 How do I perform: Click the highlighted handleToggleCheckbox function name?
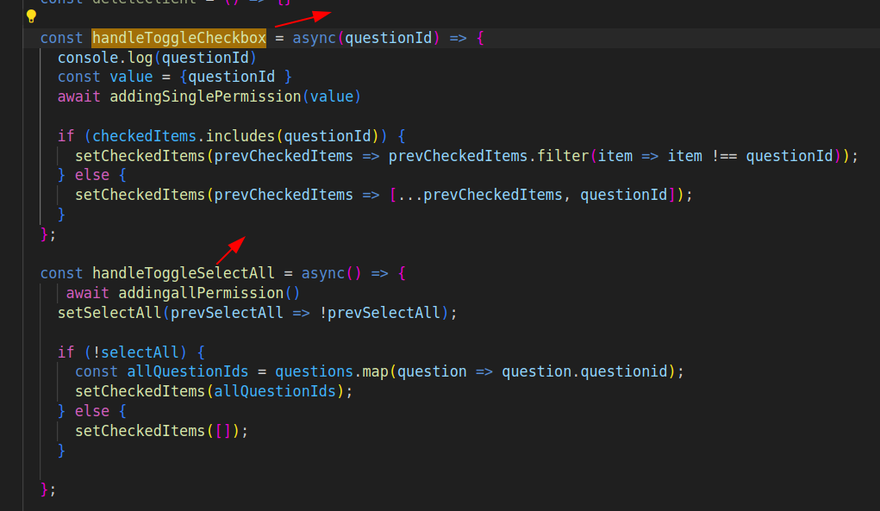(x=179, y=38)
